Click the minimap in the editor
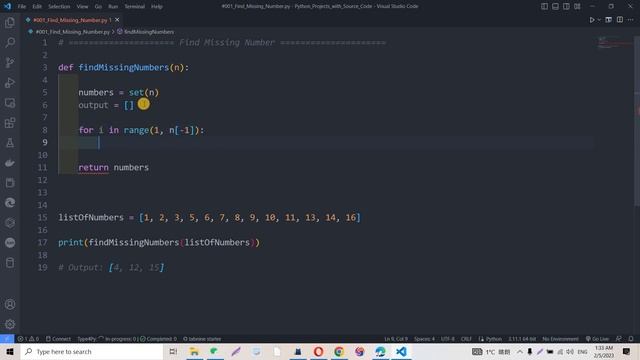This screenshot has height=360, width=640. (614, 42)
